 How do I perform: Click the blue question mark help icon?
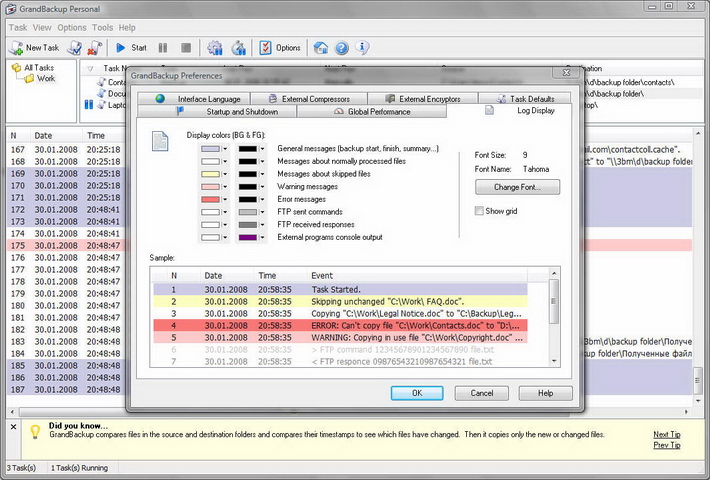(341, 48)
